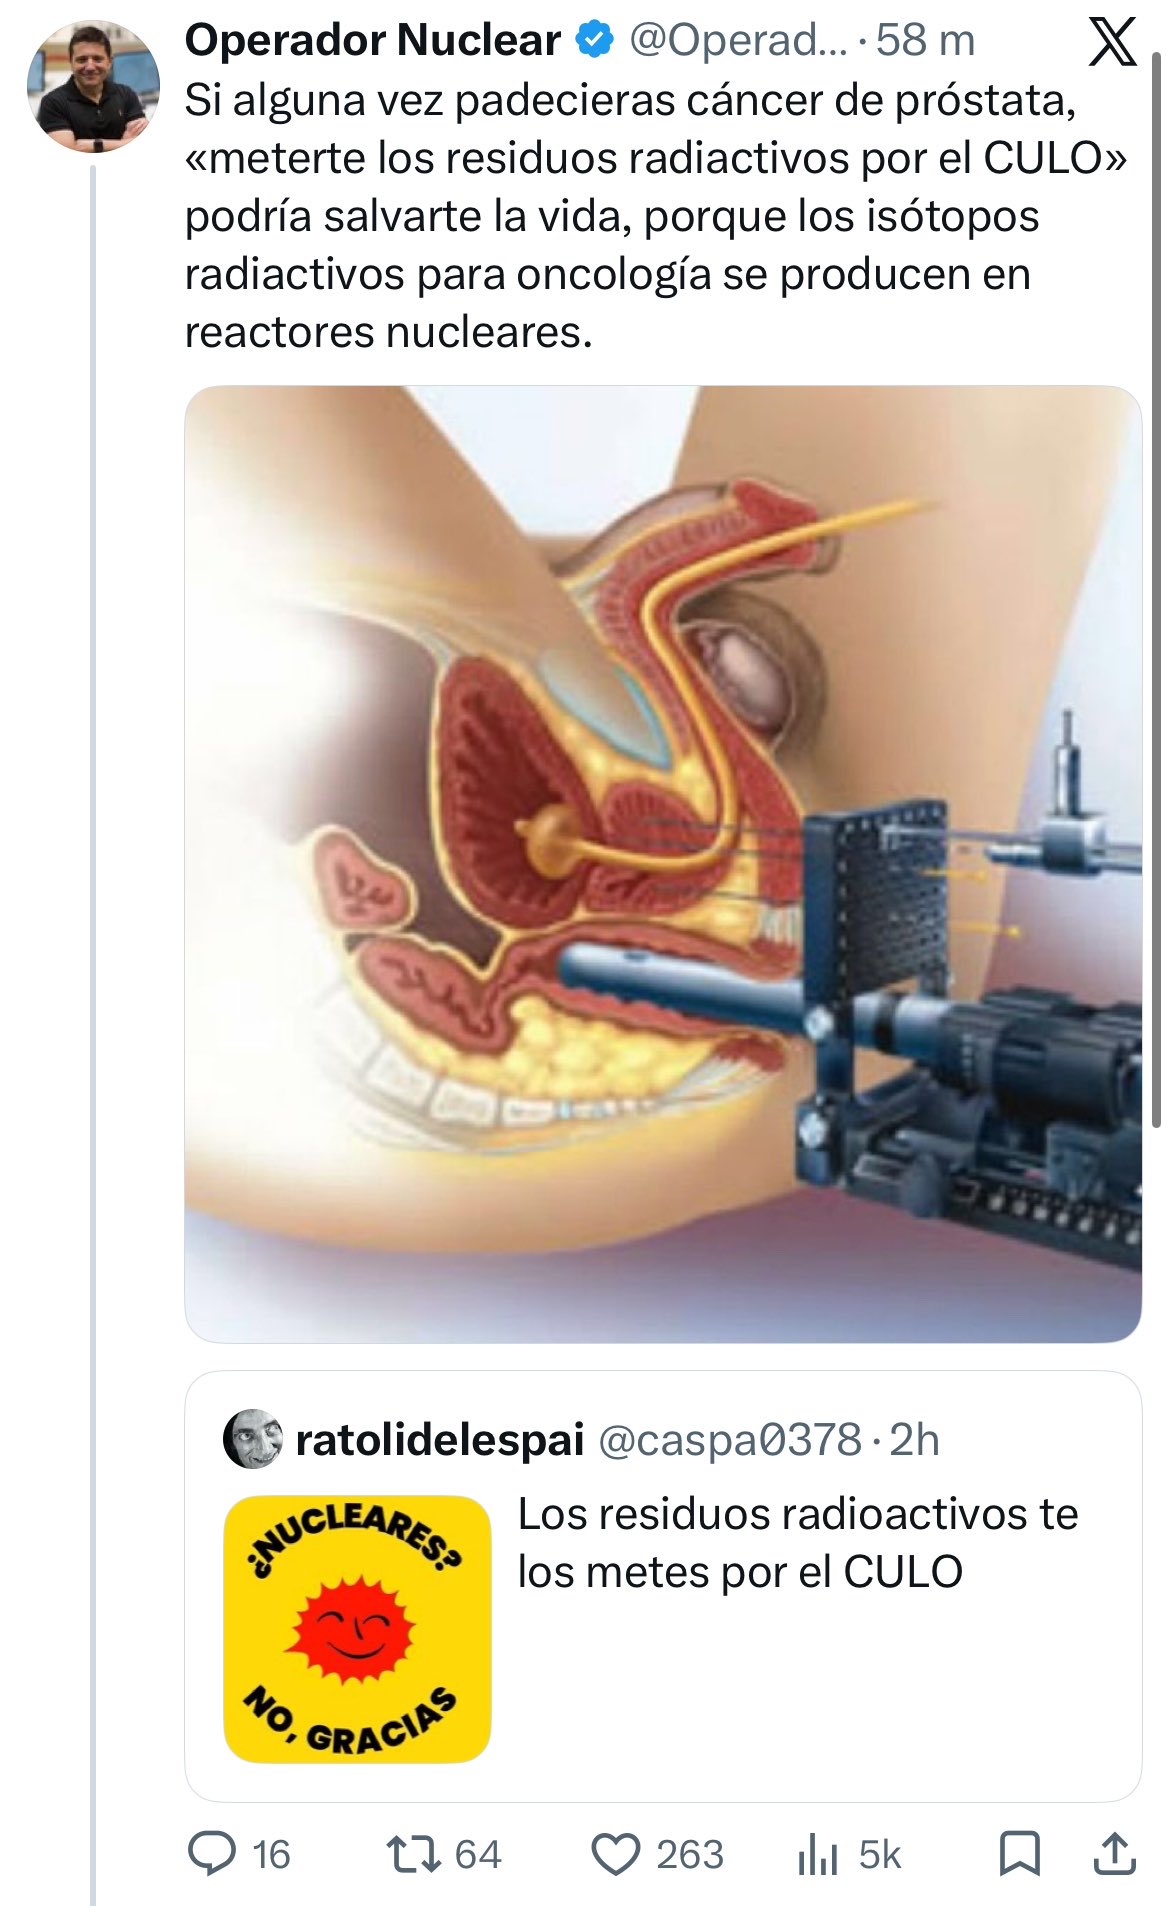1169x1906 pixels.
Task: Open the ratolidelespai avatar in quoted tweet
Action: [x=253, y=1439]
